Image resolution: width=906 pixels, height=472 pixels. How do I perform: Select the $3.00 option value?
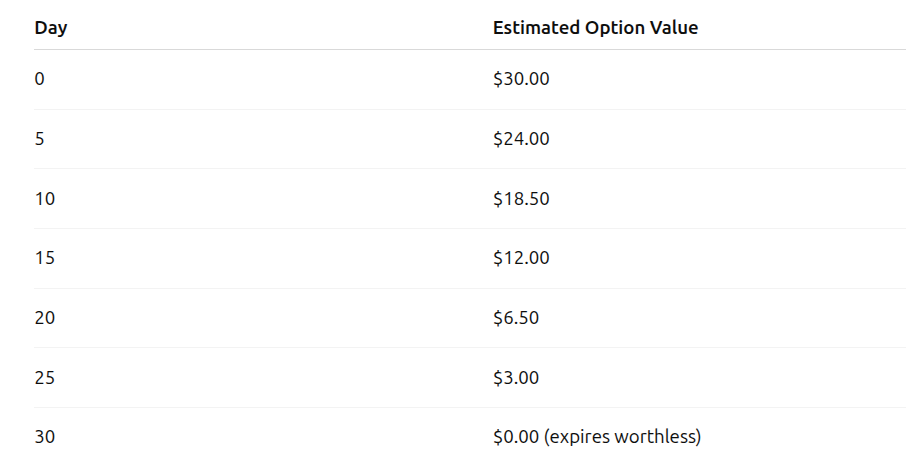[x=516, y=378]
